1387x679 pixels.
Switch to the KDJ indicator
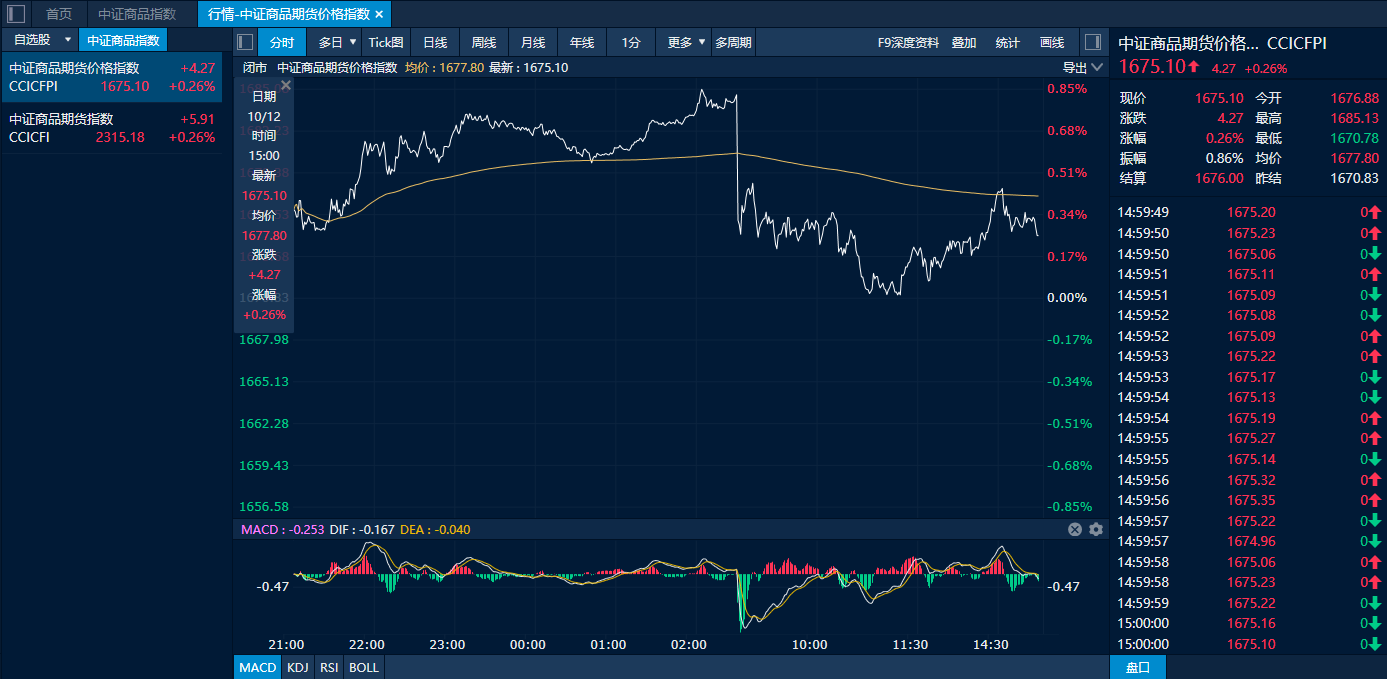click(x=298, y=667)
